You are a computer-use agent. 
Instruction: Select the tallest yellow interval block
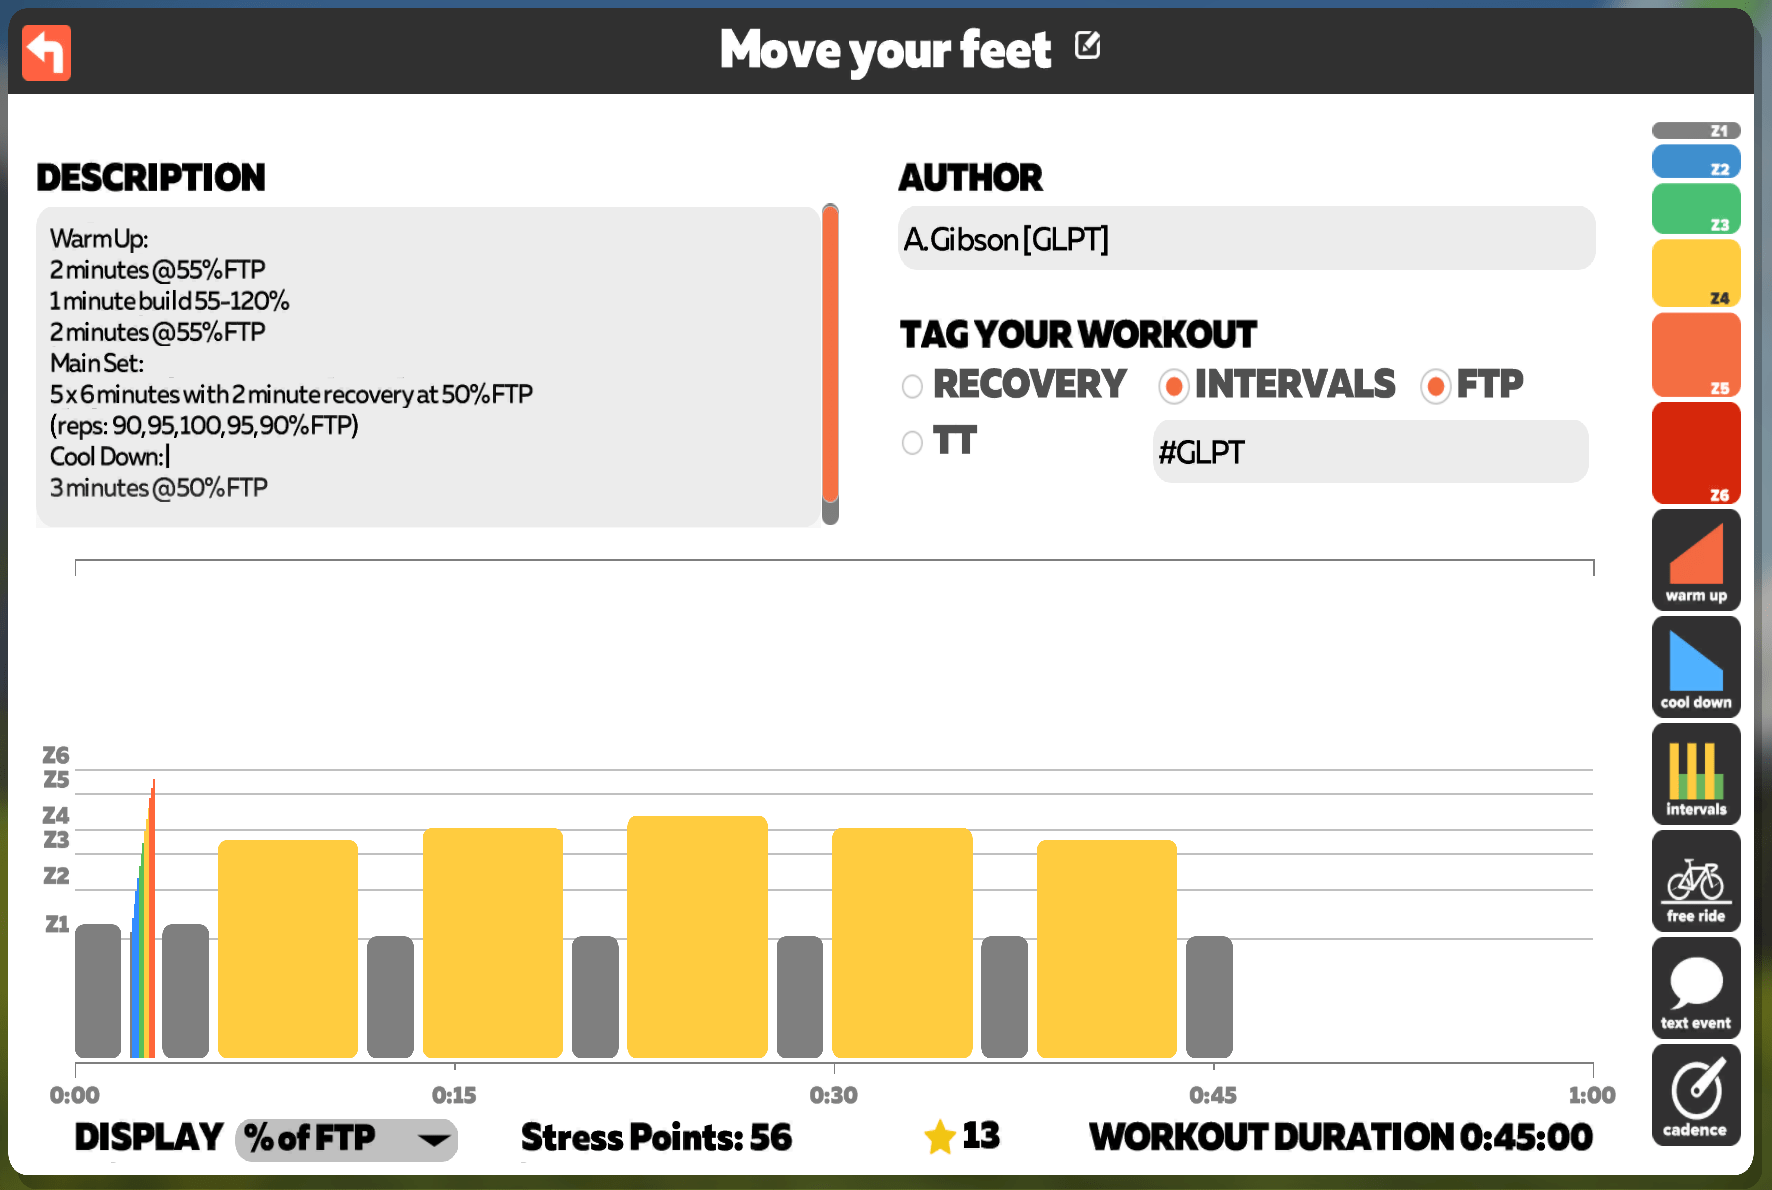tap(697, 937)
